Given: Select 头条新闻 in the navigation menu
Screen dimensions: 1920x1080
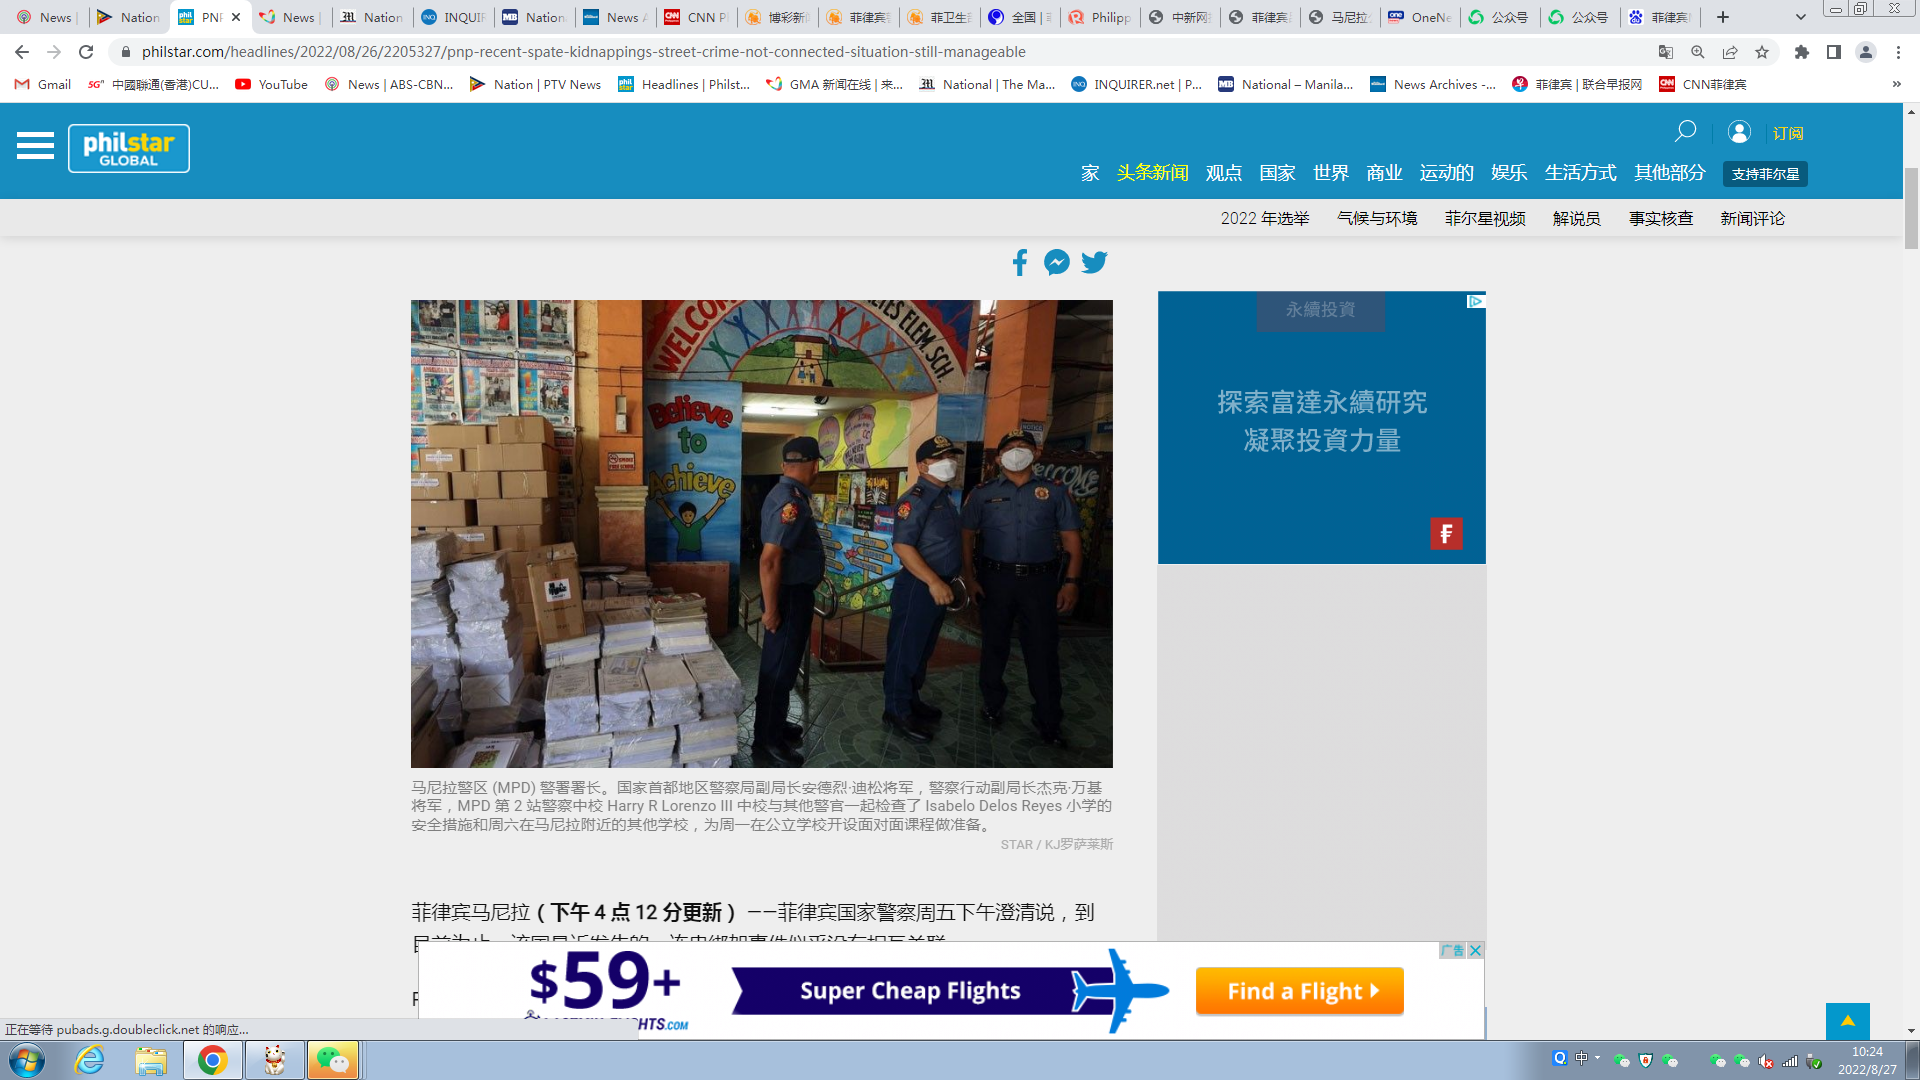Looking at the screenshot, I should click(x=1152, y=173).
